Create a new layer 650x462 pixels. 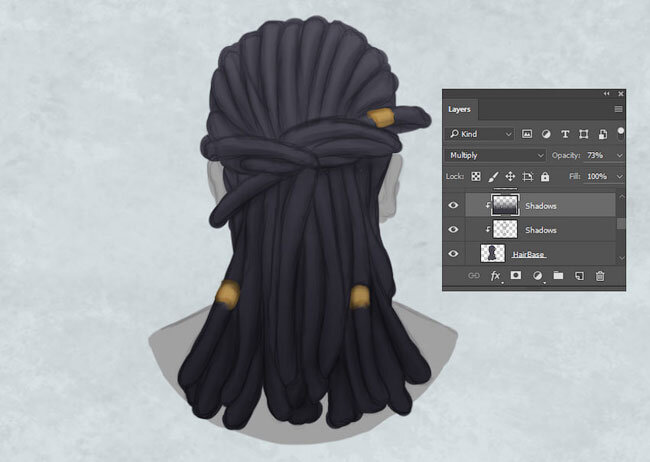pos(579,276)
